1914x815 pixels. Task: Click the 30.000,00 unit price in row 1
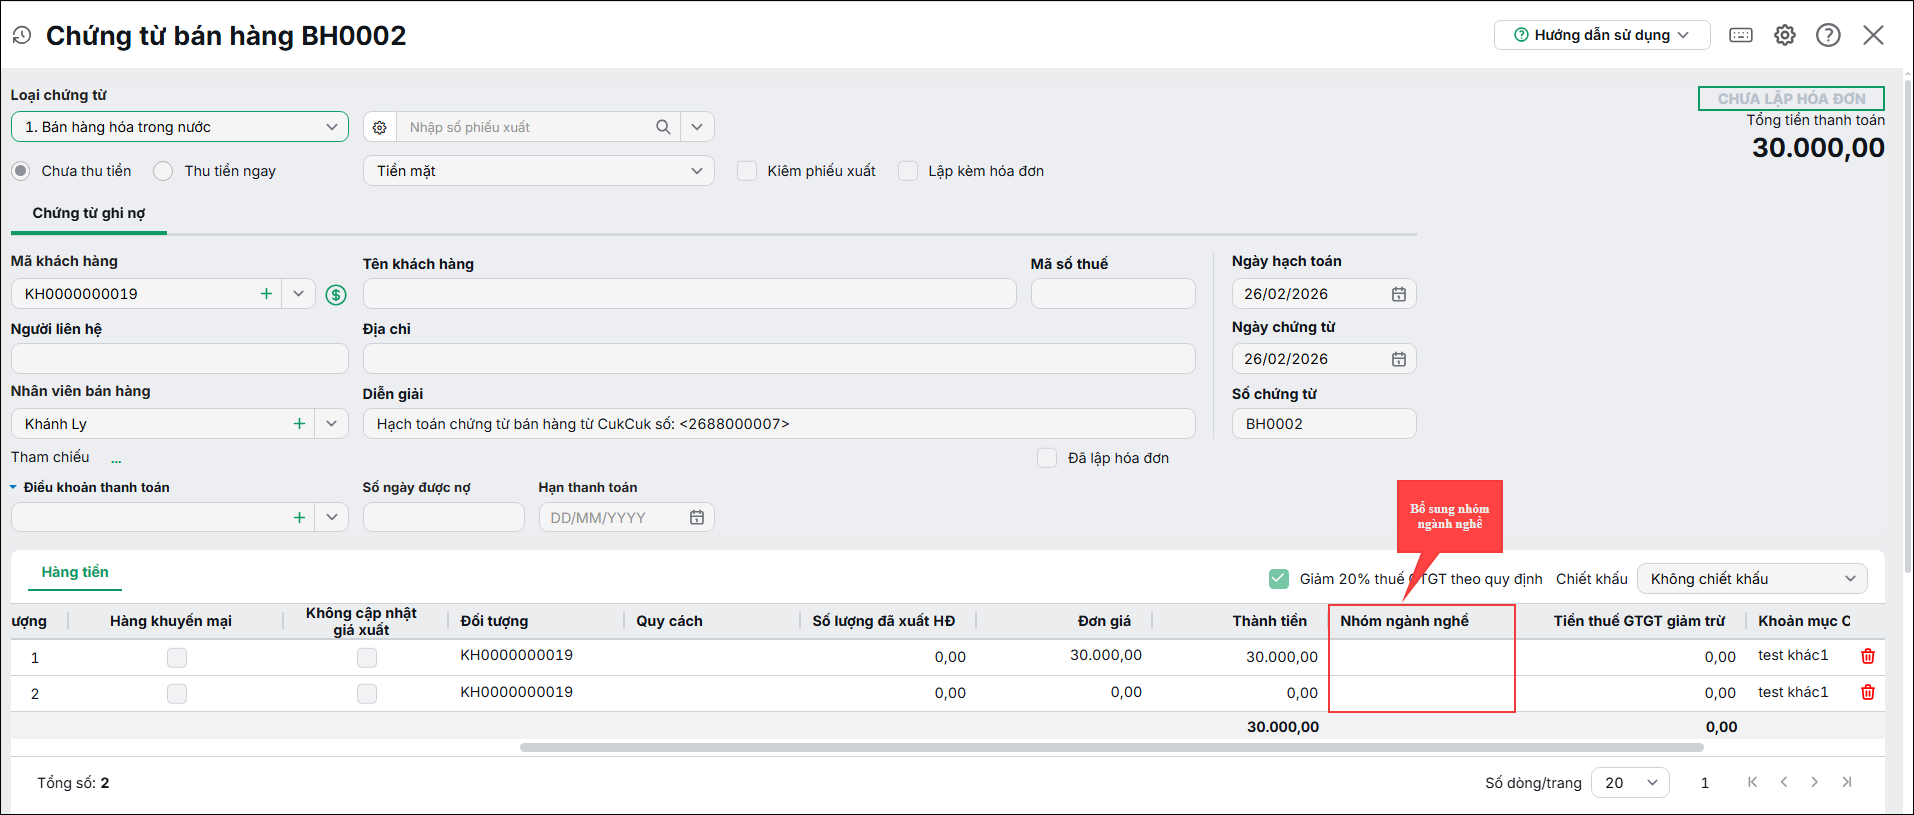1105,655
